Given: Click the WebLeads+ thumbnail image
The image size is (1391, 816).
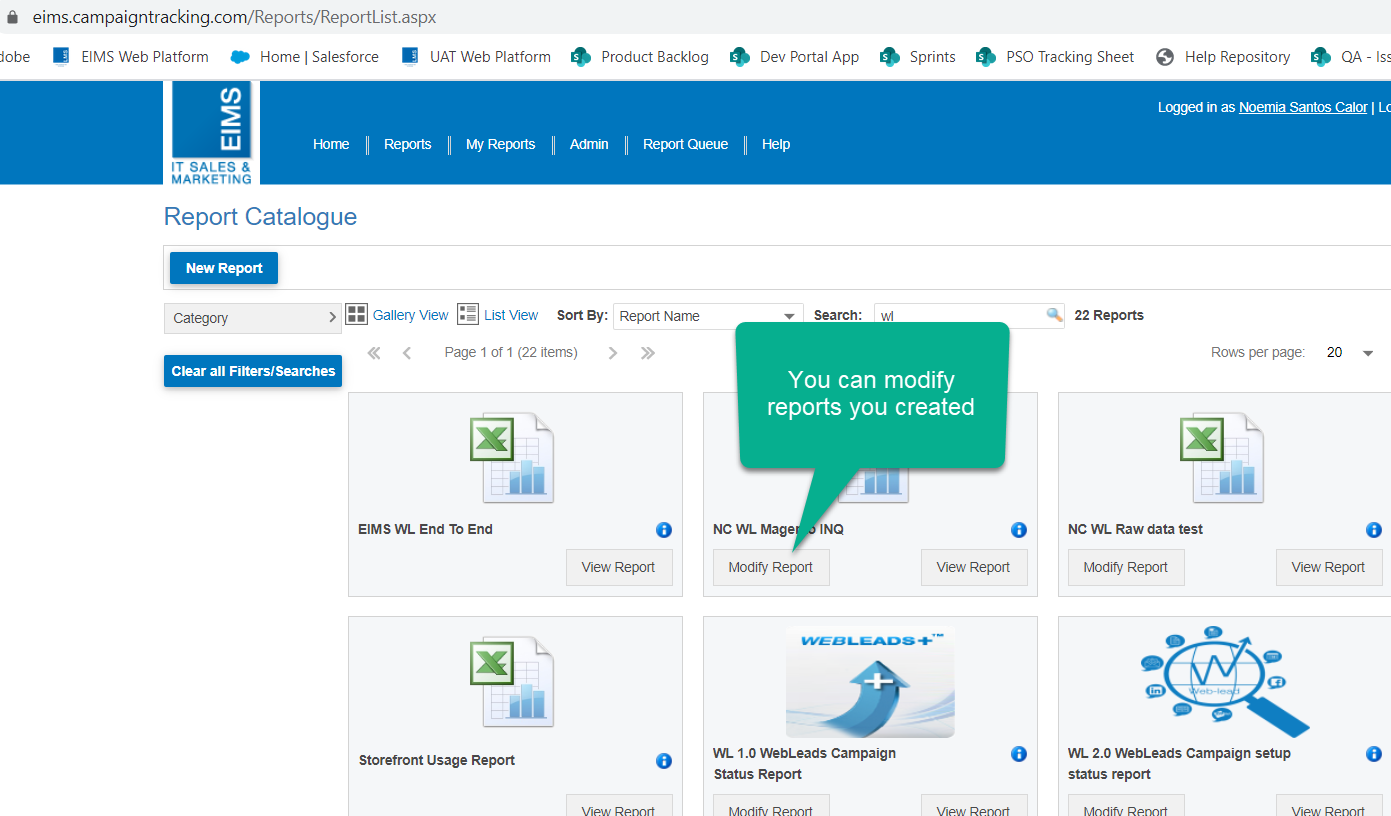Looking at the screenshot, I should coord(870,682).
